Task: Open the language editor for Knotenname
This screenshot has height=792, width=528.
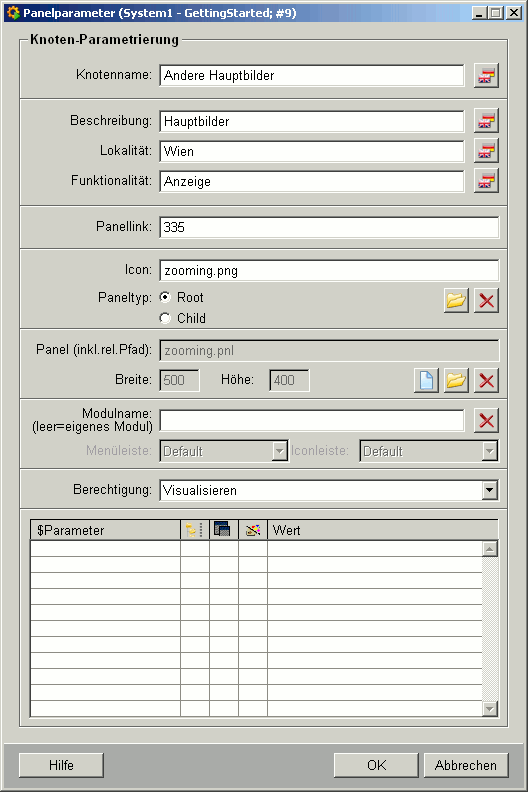Action: (486, 76)
